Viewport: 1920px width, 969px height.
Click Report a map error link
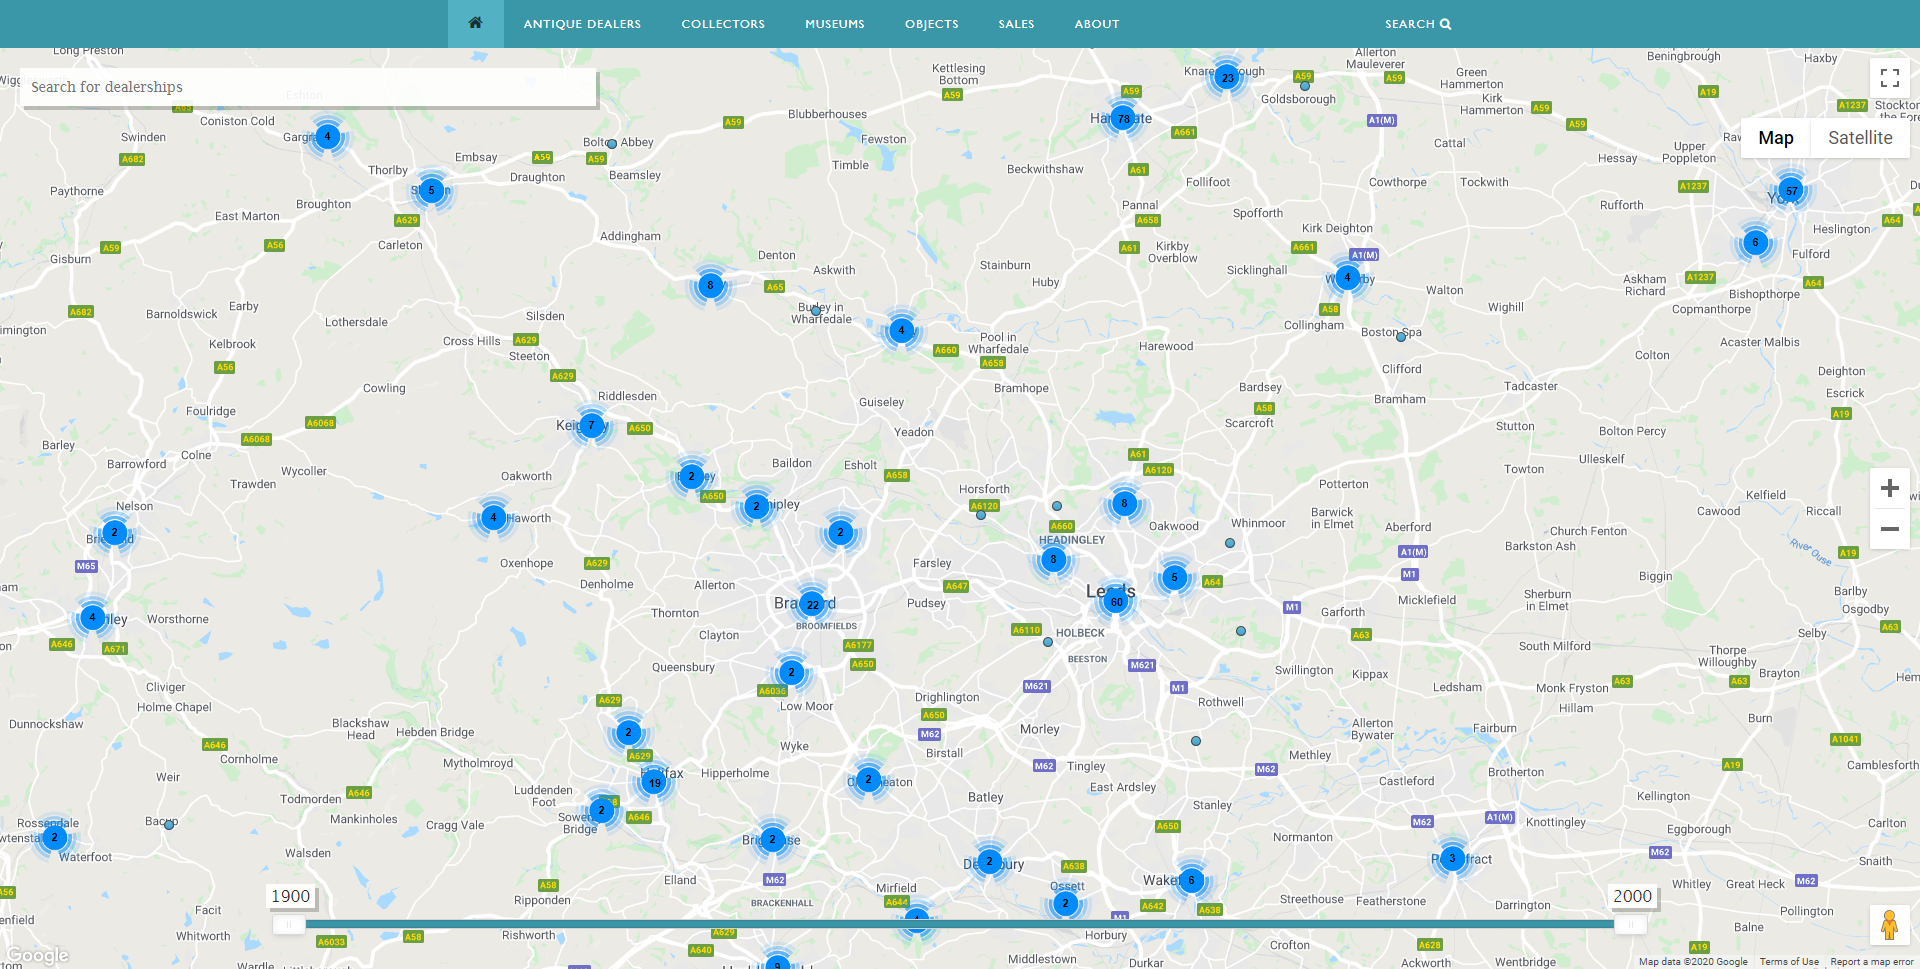pyautogui.click(x=1871, y=962)
